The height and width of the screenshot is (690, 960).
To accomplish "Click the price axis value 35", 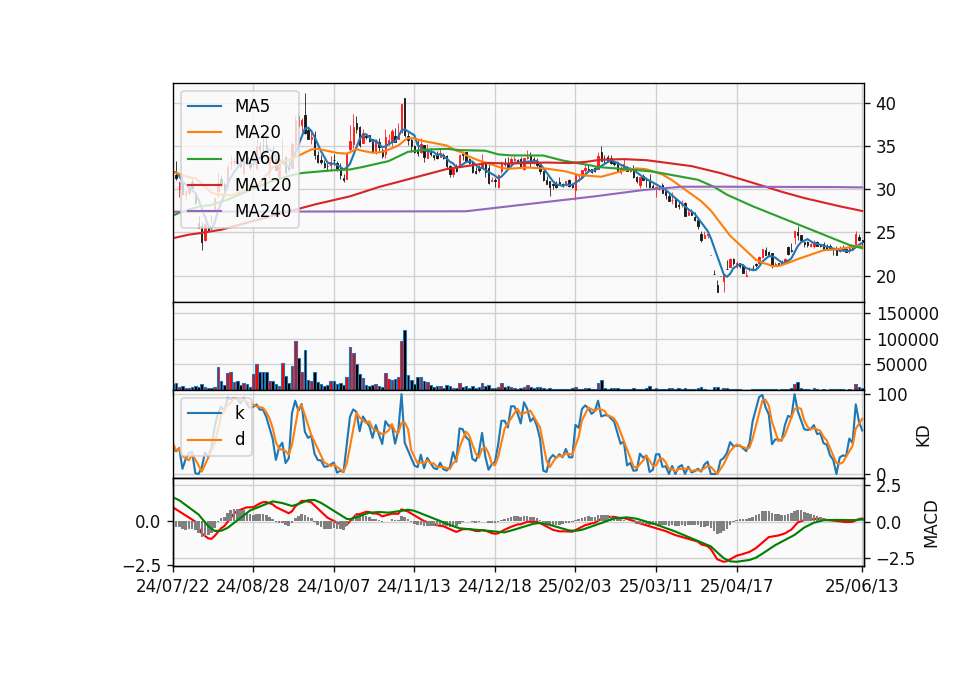I will (886, 147).
